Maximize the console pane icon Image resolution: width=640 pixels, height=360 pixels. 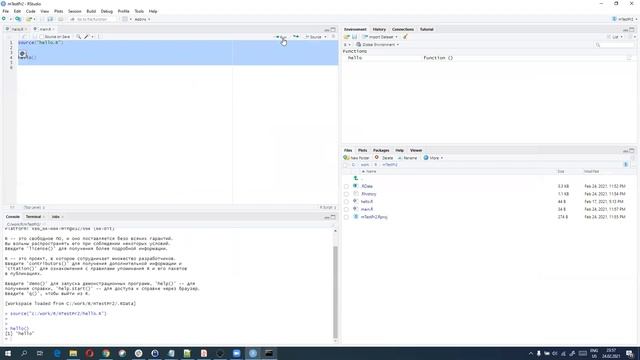[333, 217]
